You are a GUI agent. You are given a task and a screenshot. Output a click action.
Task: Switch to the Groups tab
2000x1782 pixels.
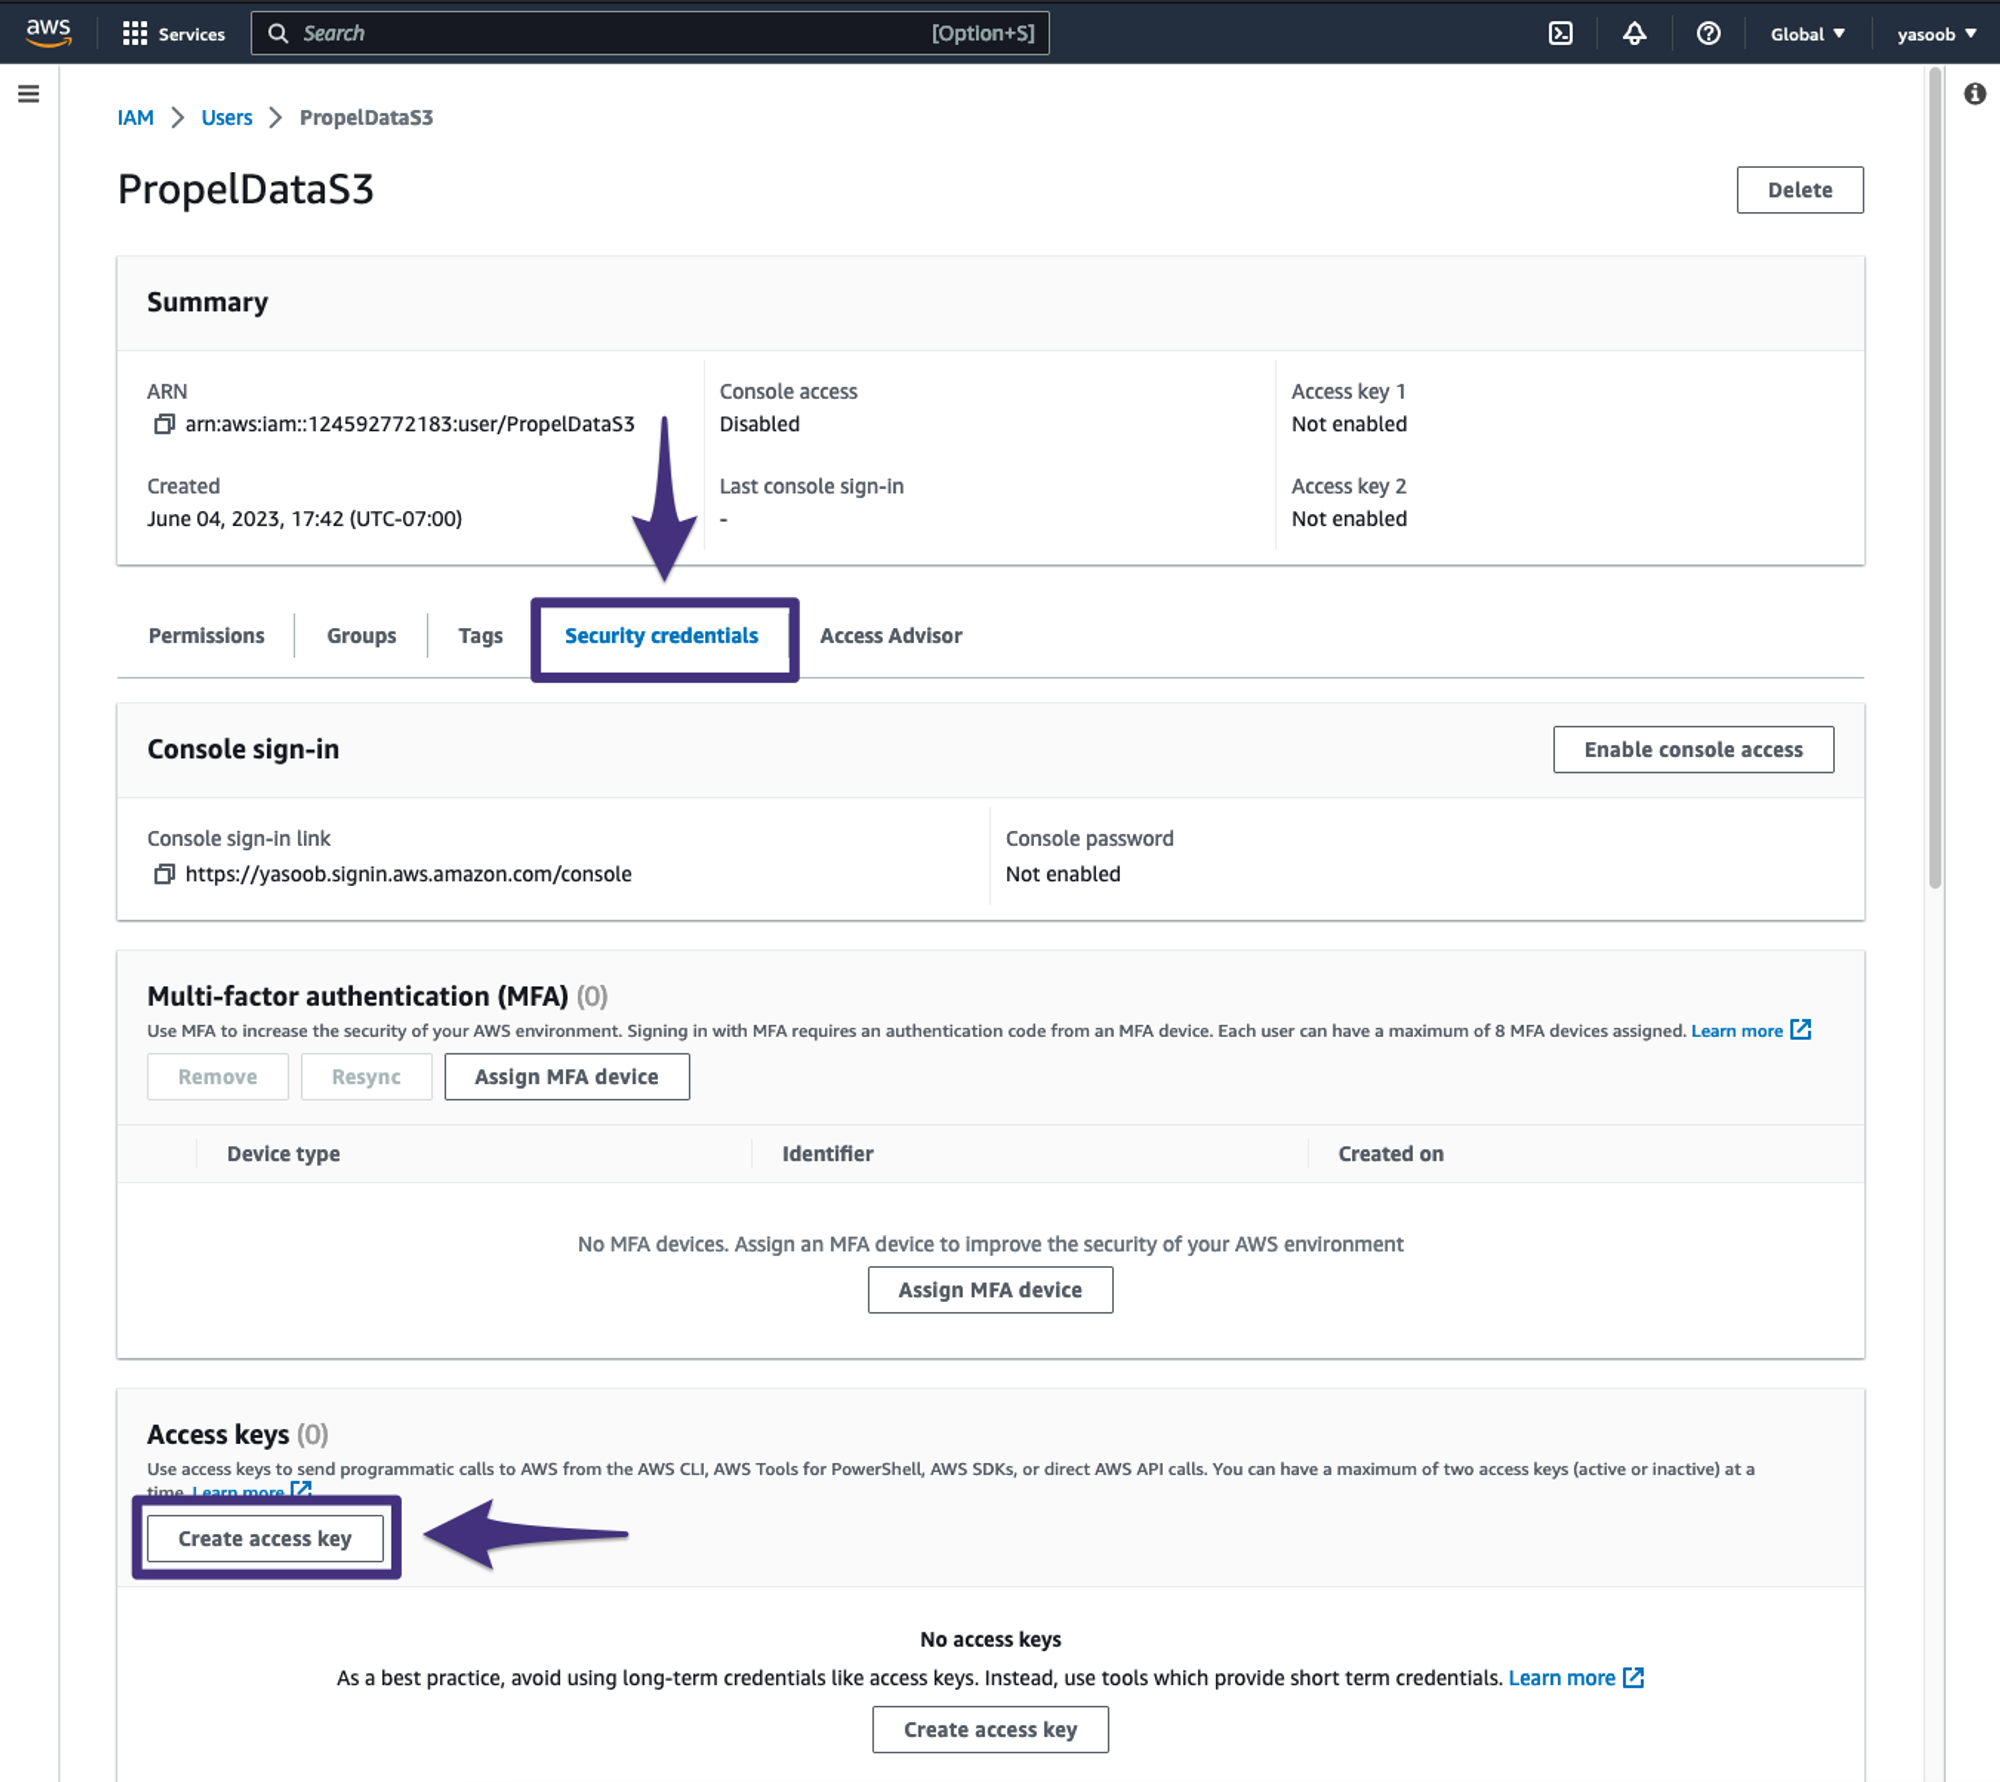(361, 636)
